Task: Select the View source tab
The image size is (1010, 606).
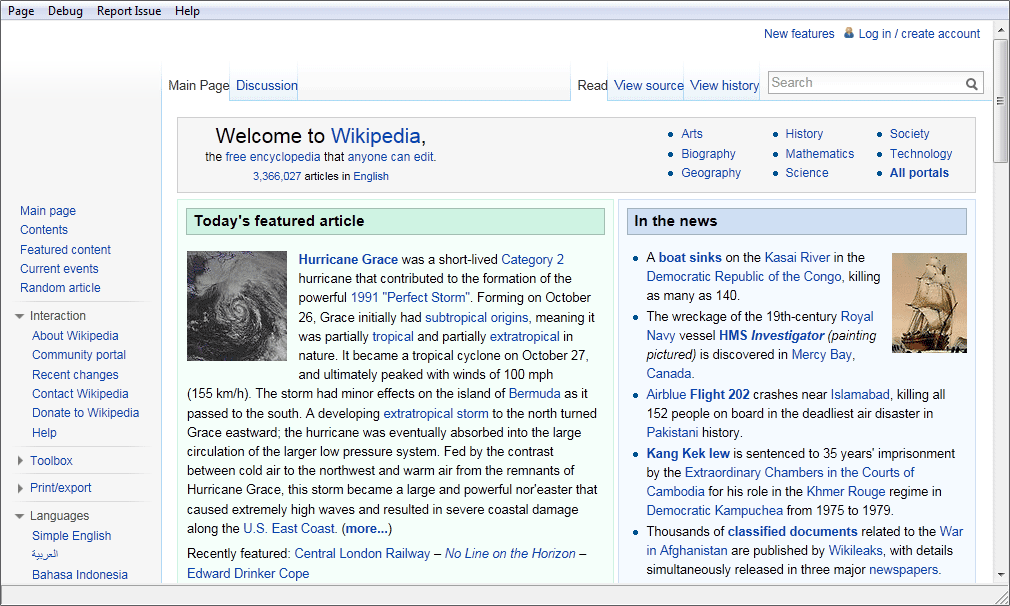Action: (649, 85)
